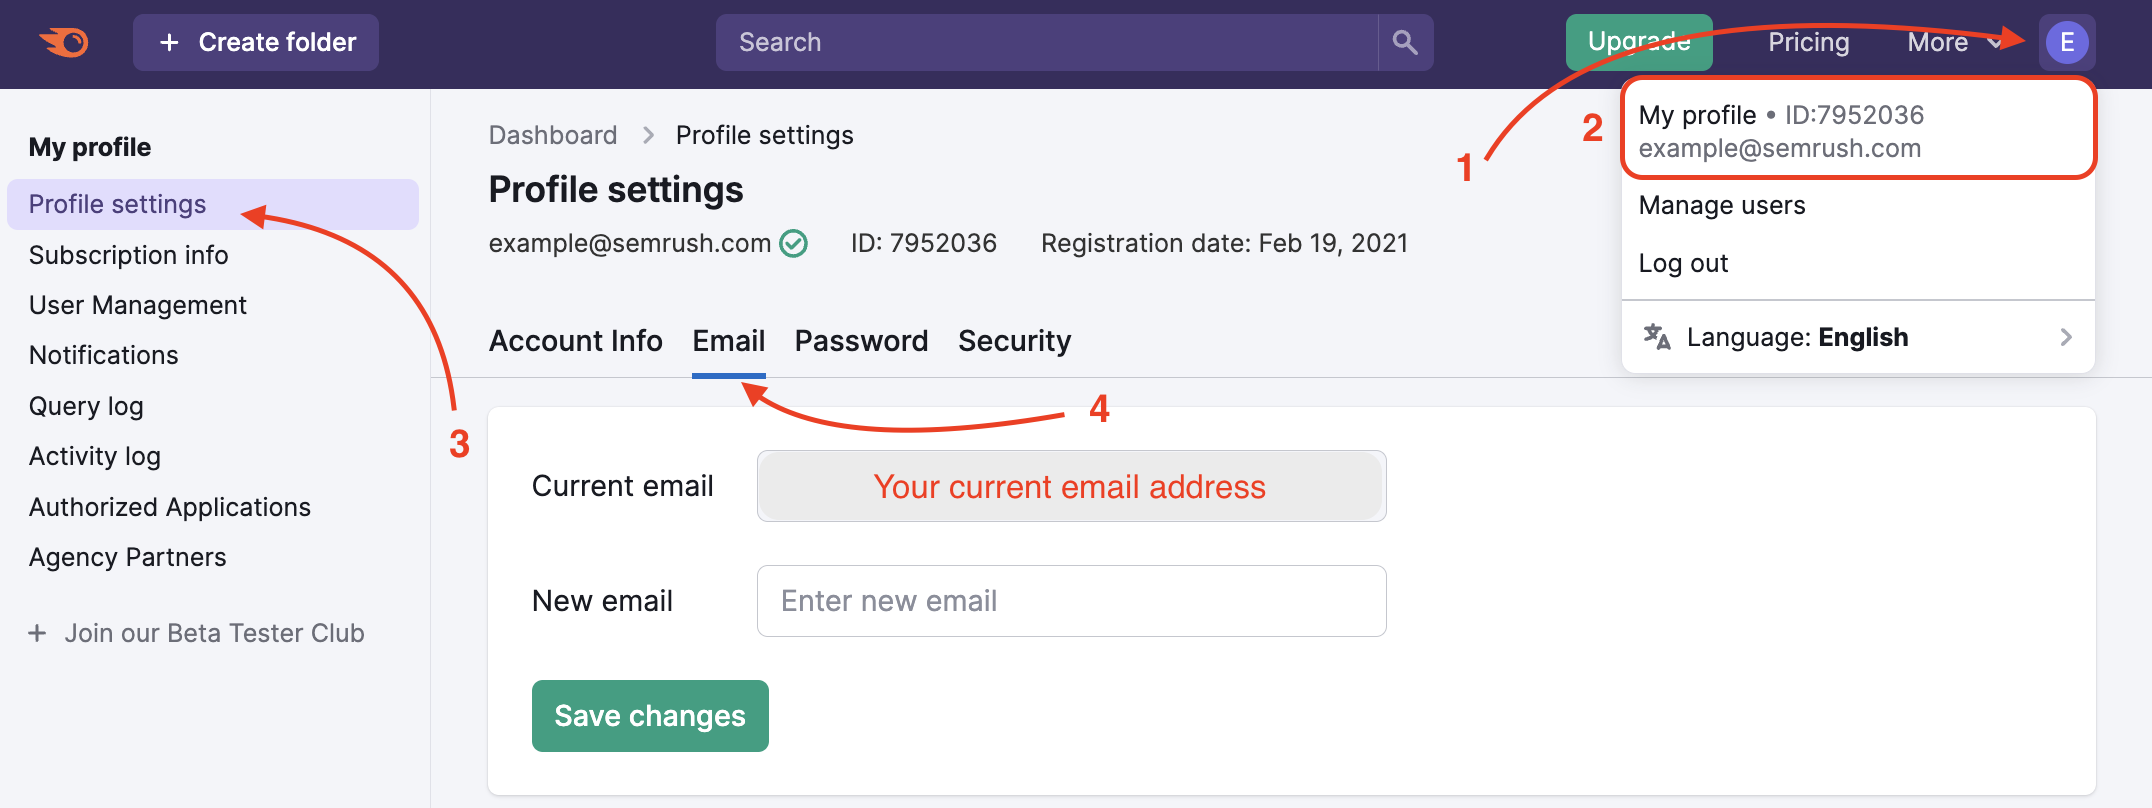The width and height of the screenshot is (2152, 808).
Task: Click inside the Enter new email field
Action: pyautogui.click(x=1070, y=600)
